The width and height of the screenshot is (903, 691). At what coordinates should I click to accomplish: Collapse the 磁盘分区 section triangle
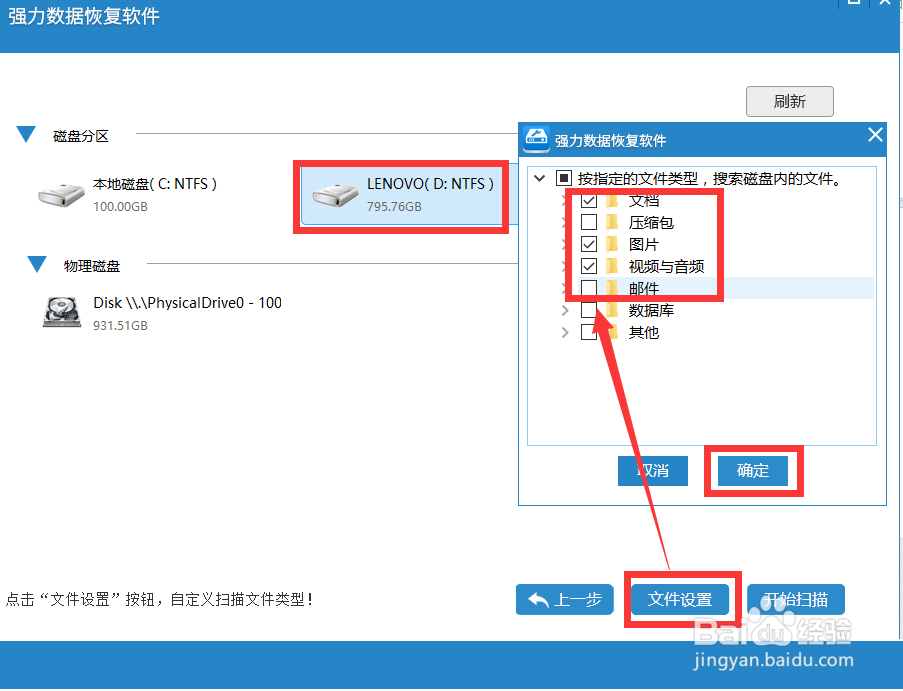pyautogui.click(x=26, y=134)
